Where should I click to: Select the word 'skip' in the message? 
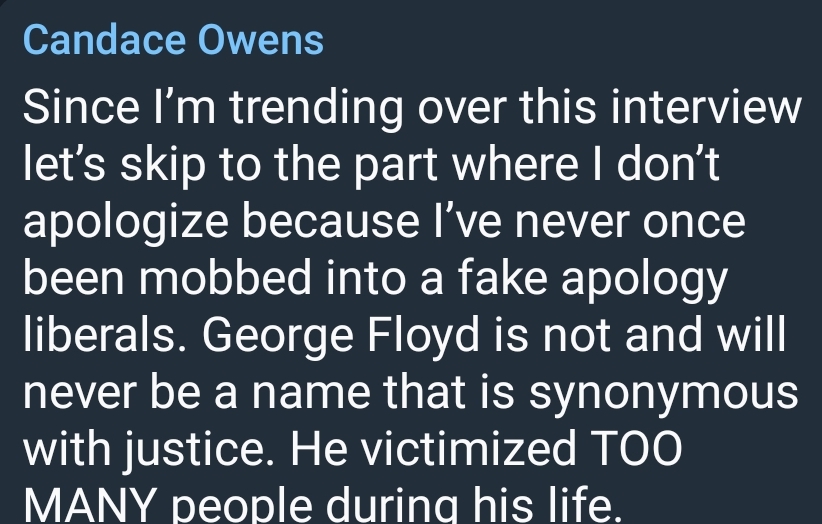tap(163, 167)
